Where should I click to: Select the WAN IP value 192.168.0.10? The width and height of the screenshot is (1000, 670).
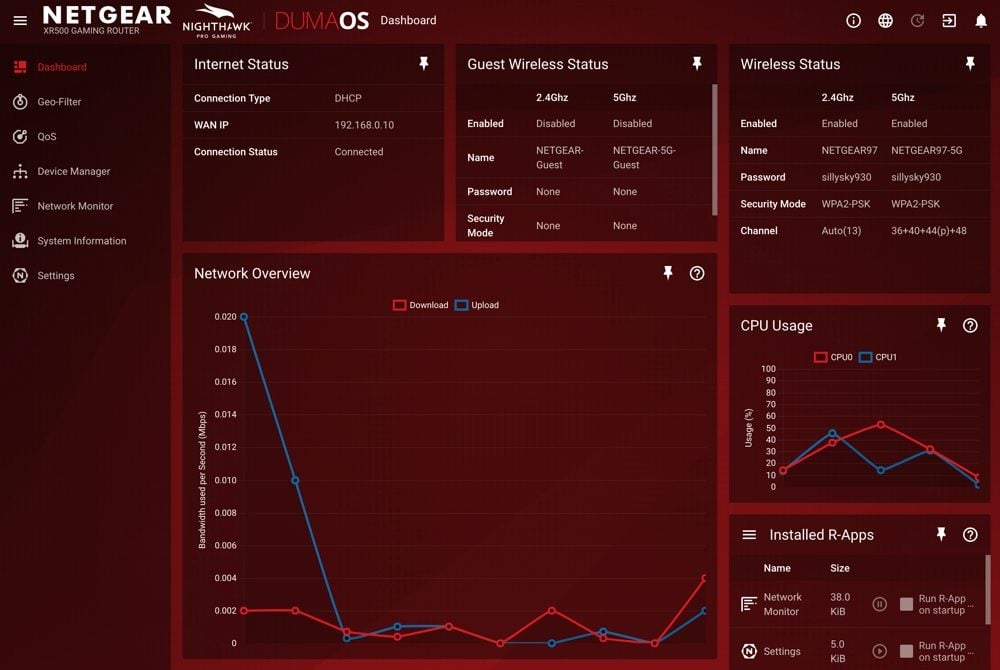364,125
